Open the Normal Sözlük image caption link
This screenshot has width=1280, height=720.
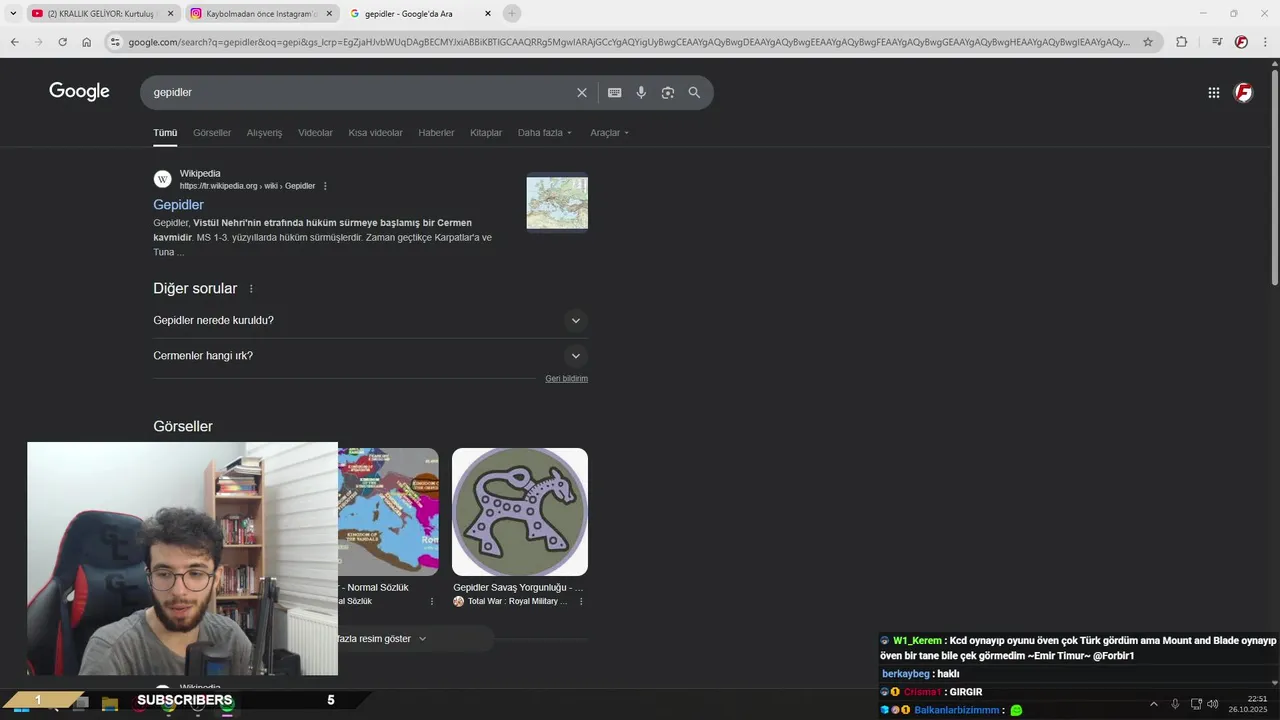[x=374, y=588]
